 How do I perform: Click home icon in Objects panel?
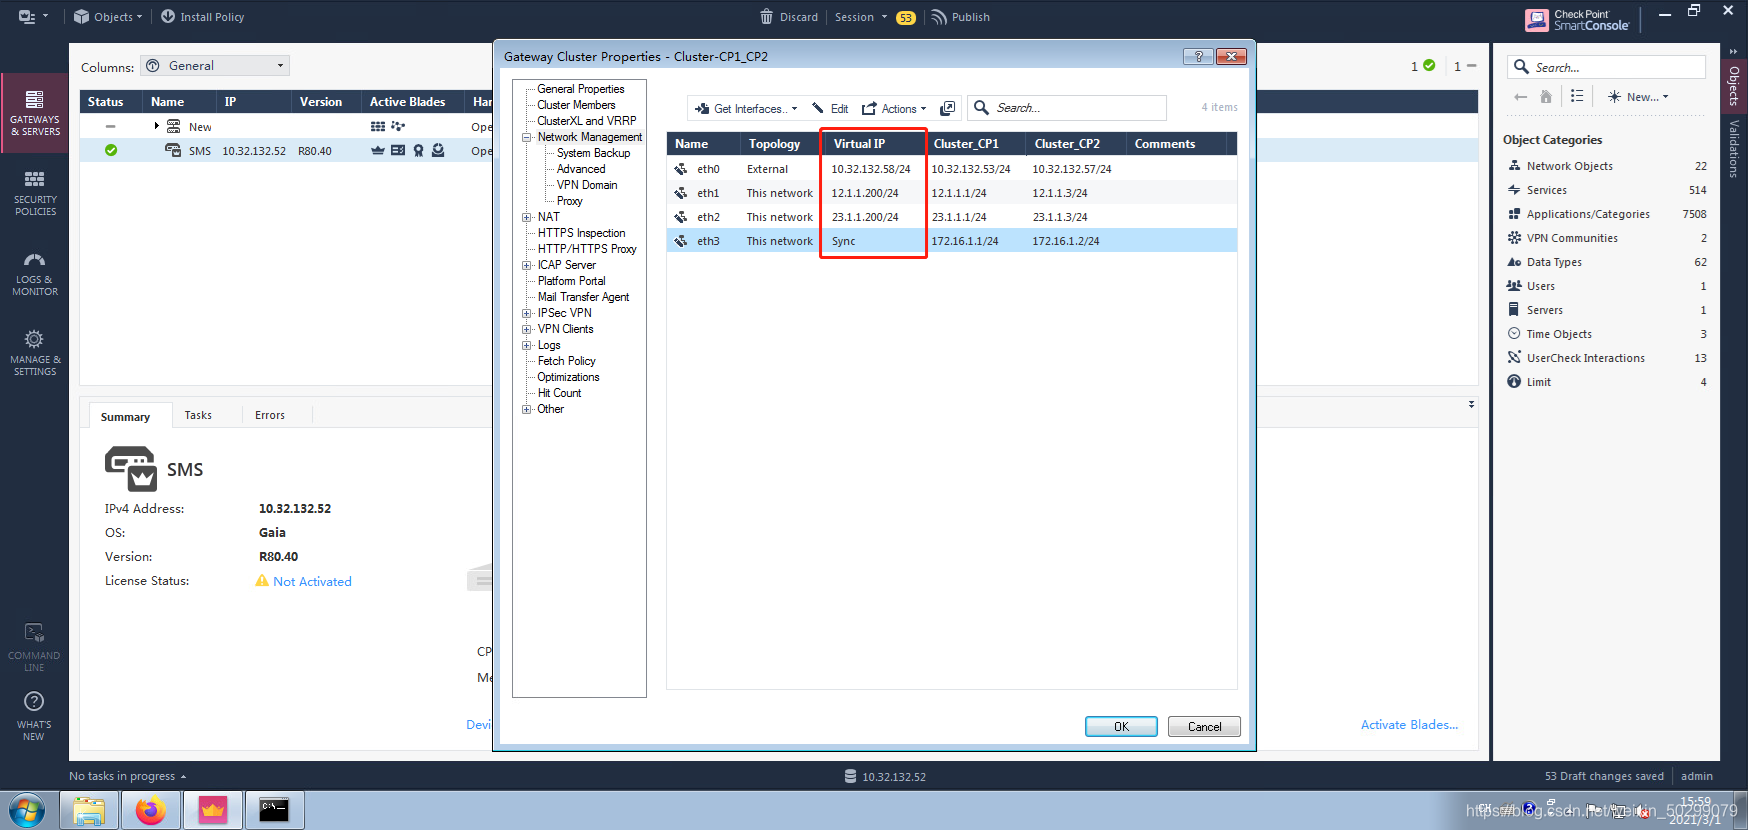point(1546,97)
